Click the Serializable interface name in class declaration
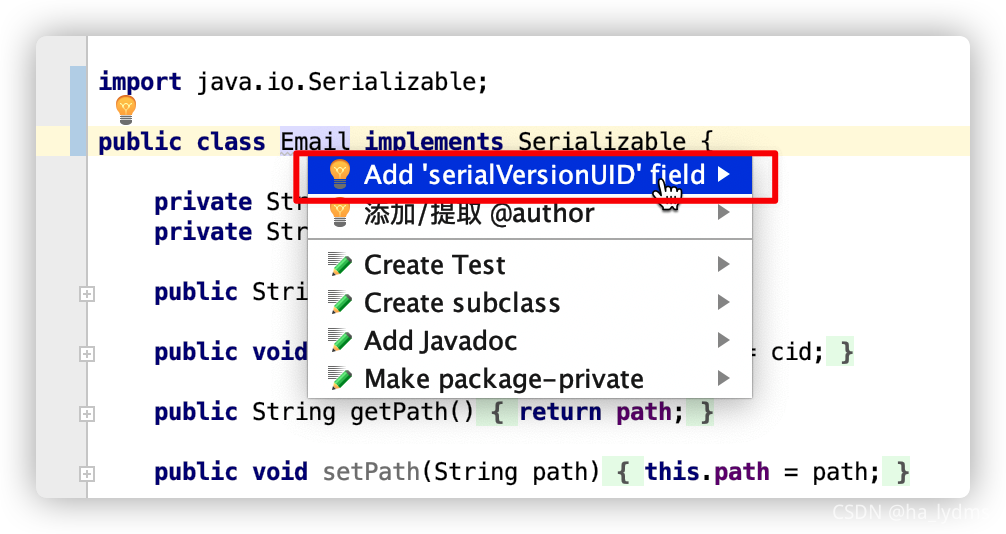Screen dimensions: 1006x534 (601, 142)
